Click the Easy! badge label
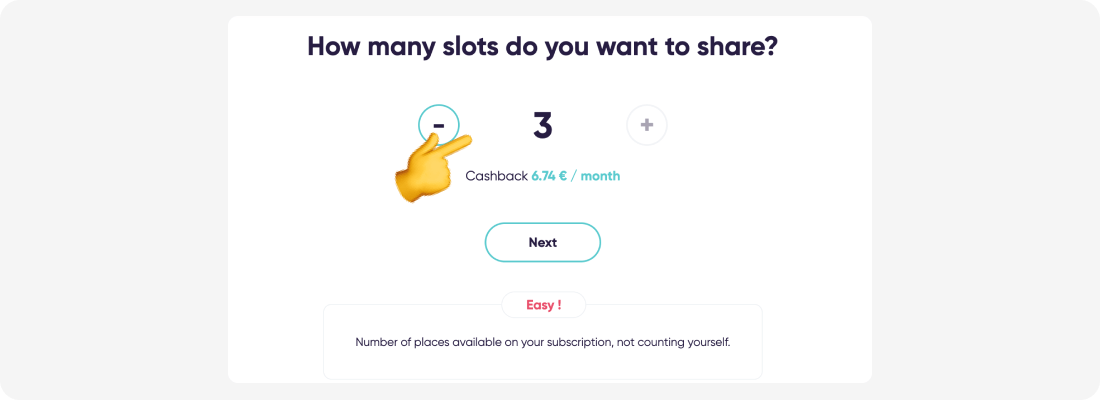This screenshot has width=1100, height=400. [544, 305]
